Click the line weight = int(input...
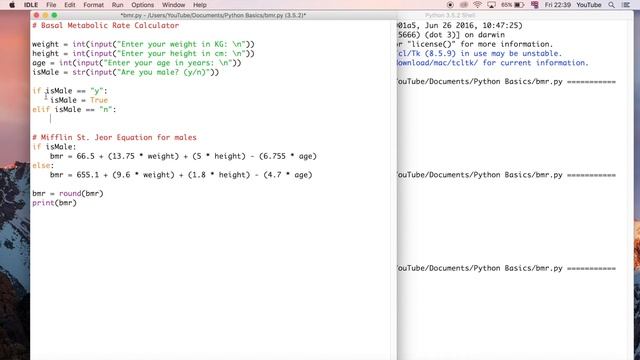The image size is (640, 360). click(143, 44)
